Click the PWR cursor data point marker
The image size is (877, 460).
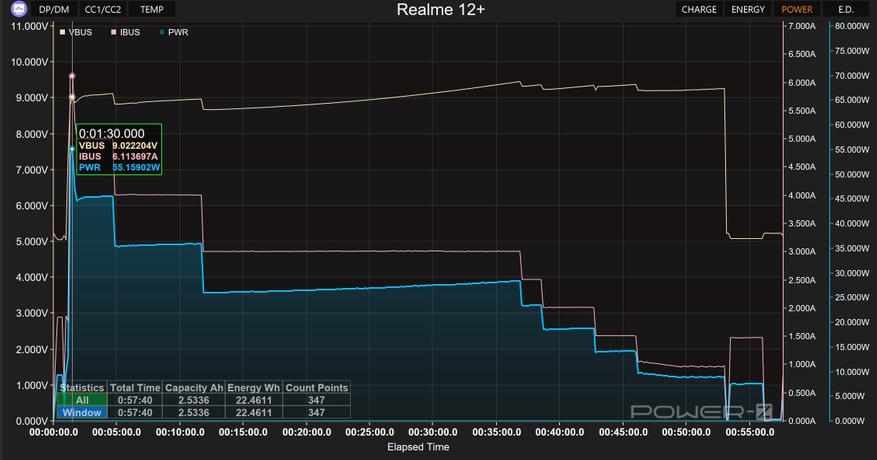(72, 149)
